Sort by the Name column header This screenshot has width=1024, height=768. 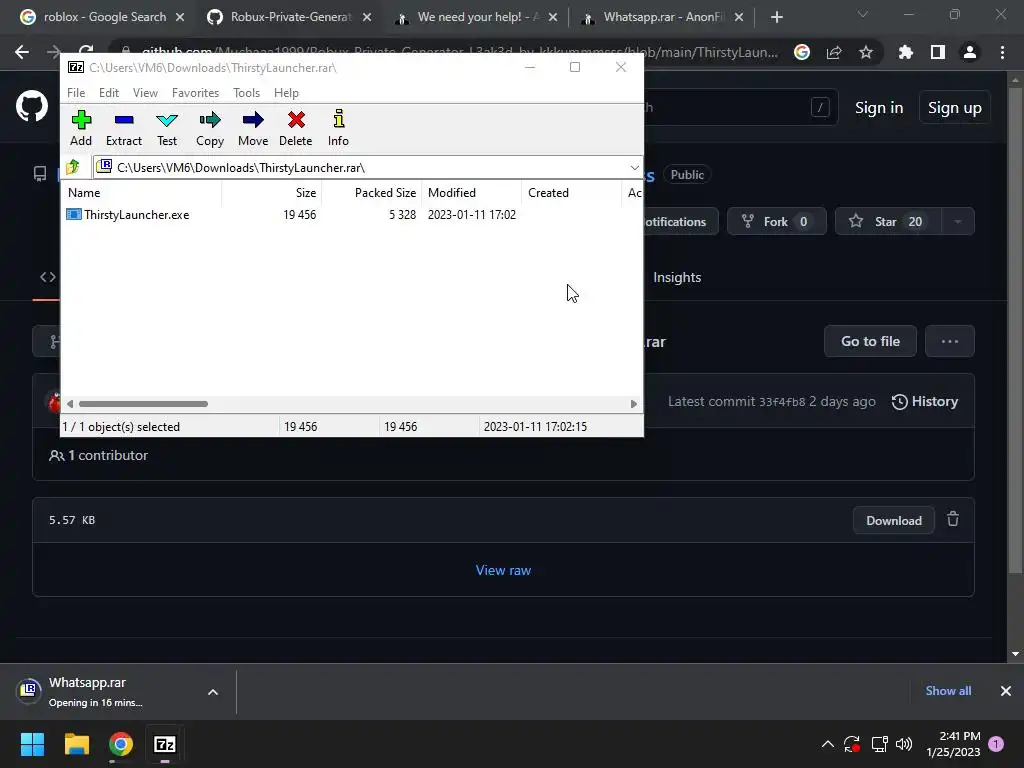tap(141, 193)
